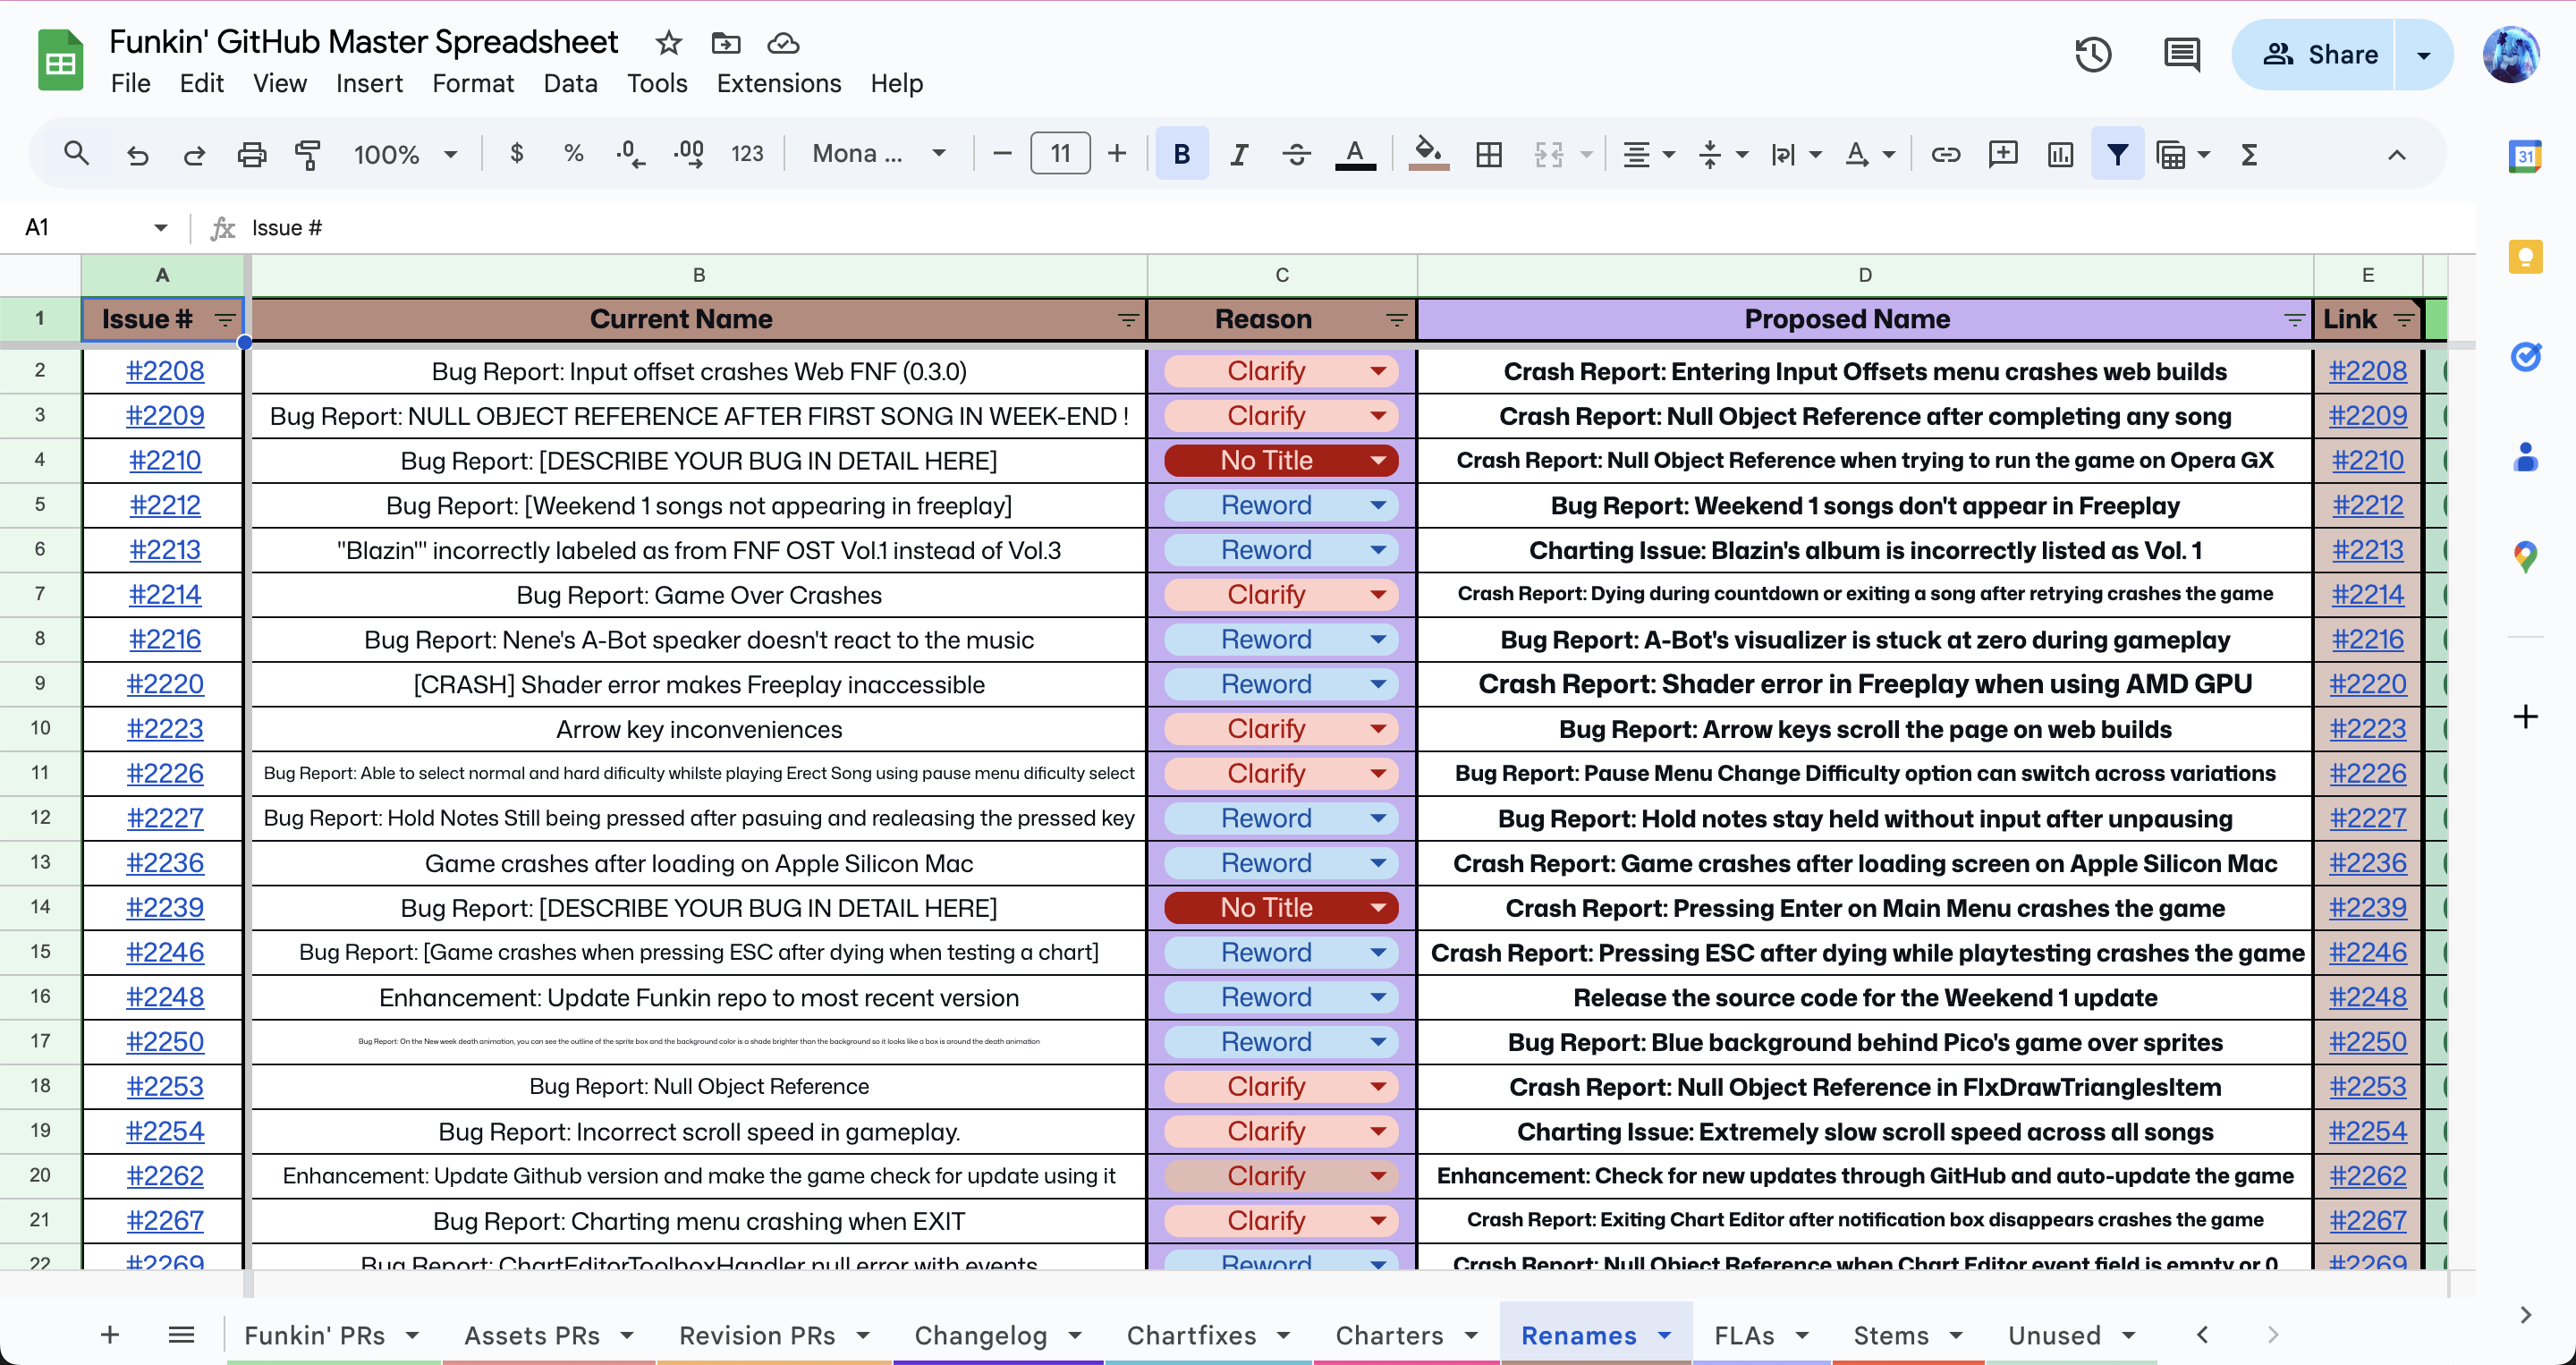Open Reason column filter toggle
Screen dimensions: 2576x1365
point(1397,320)
